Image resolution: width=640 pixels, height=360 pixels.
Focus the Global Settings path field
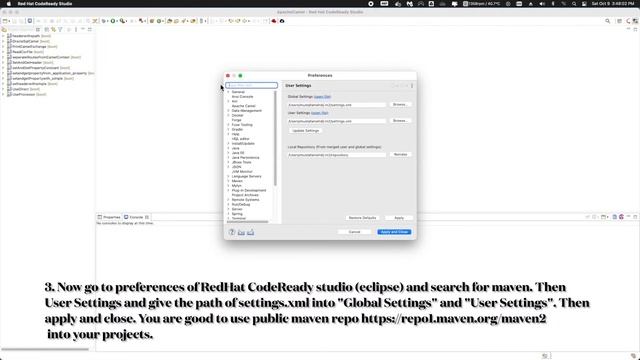(x=336, y=105)
